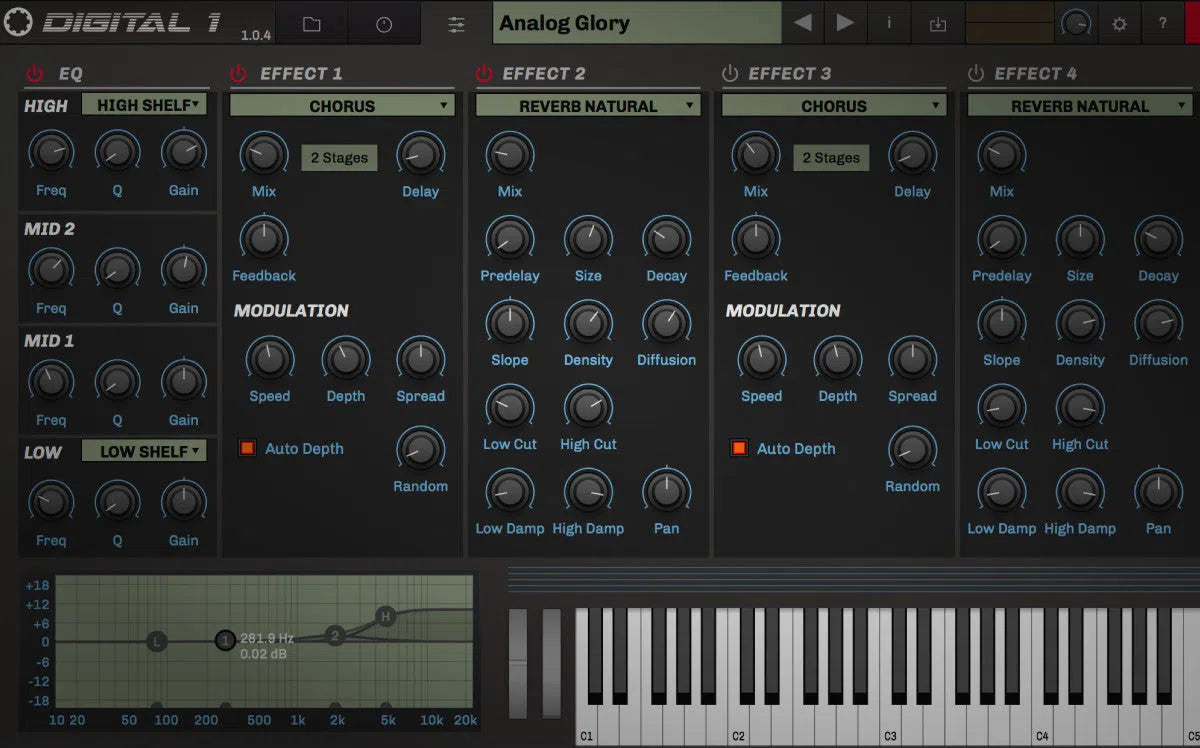Screen dimensions: 1200x748
Task: Open the sliders settings panel icon
Action: 456,22
